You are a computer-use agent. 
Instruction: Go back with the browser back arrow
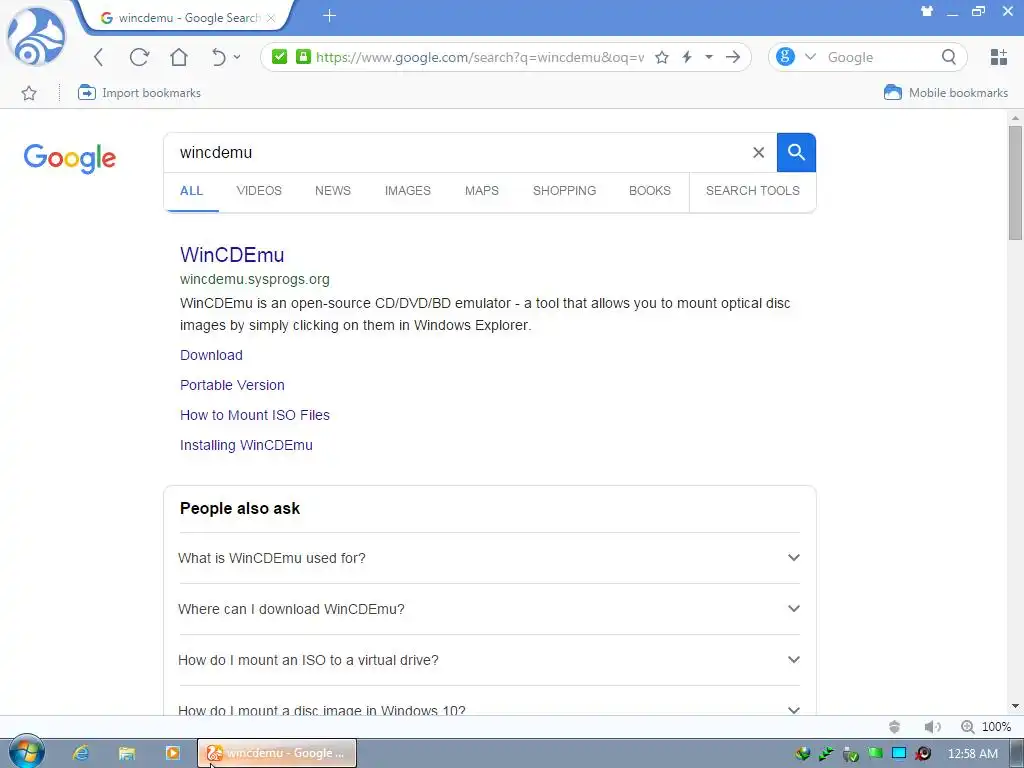(x=99, y=57)
